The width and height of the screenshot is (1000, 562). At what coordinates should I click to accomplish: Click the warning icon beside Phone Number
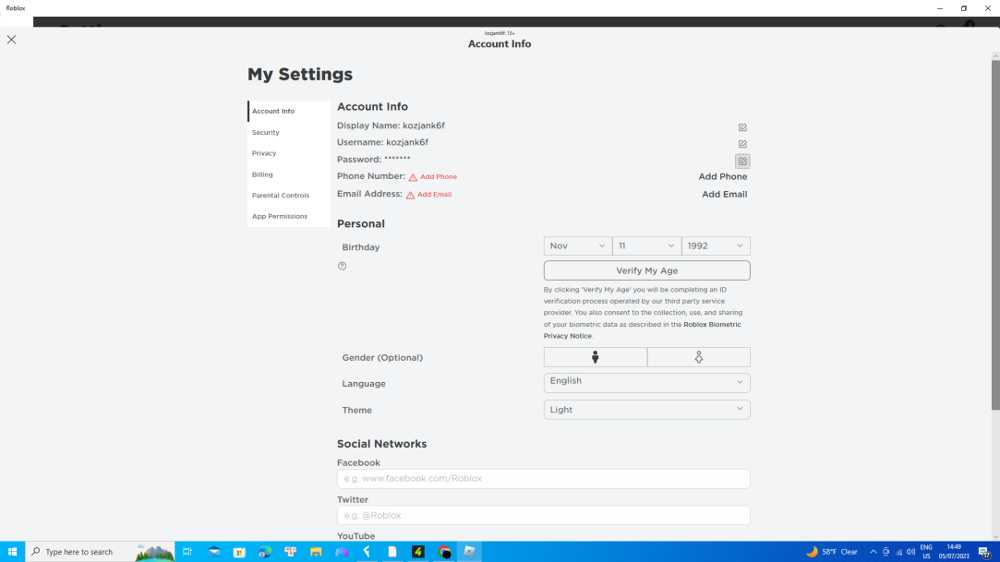click(x=413, y=177)
